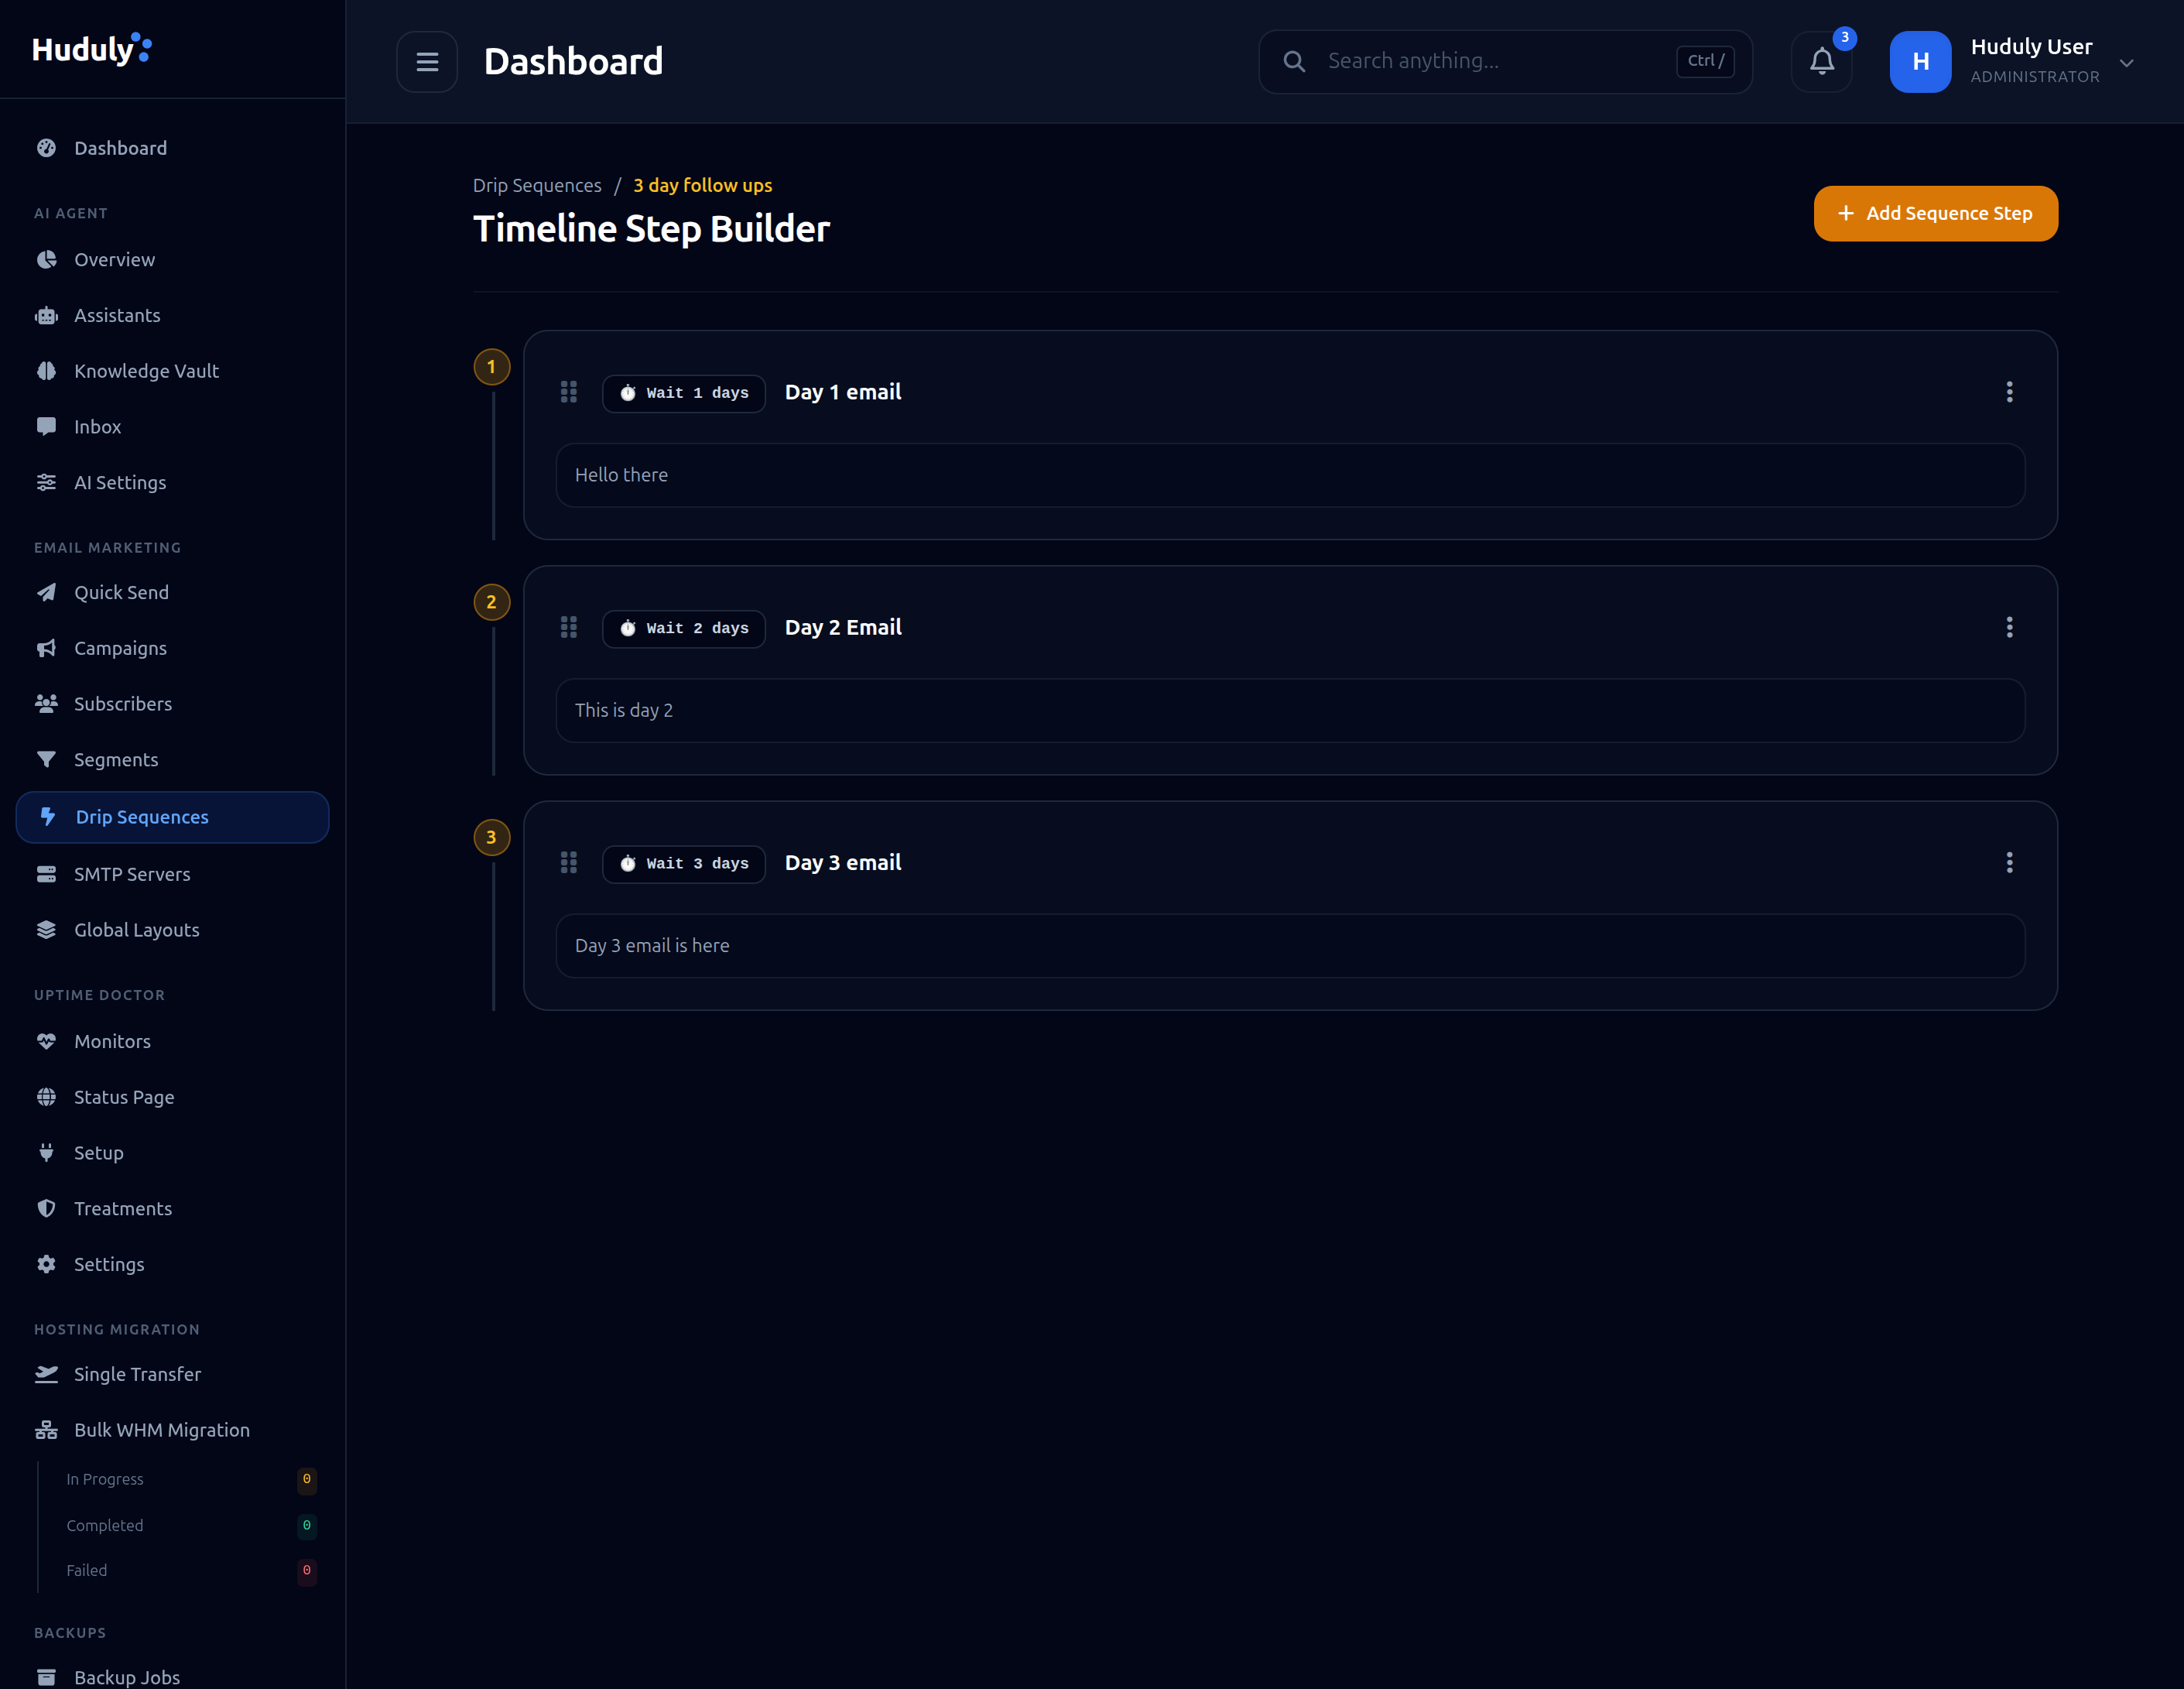
Task: Click the Status Page globe icon
Action: pos(46,1097)
